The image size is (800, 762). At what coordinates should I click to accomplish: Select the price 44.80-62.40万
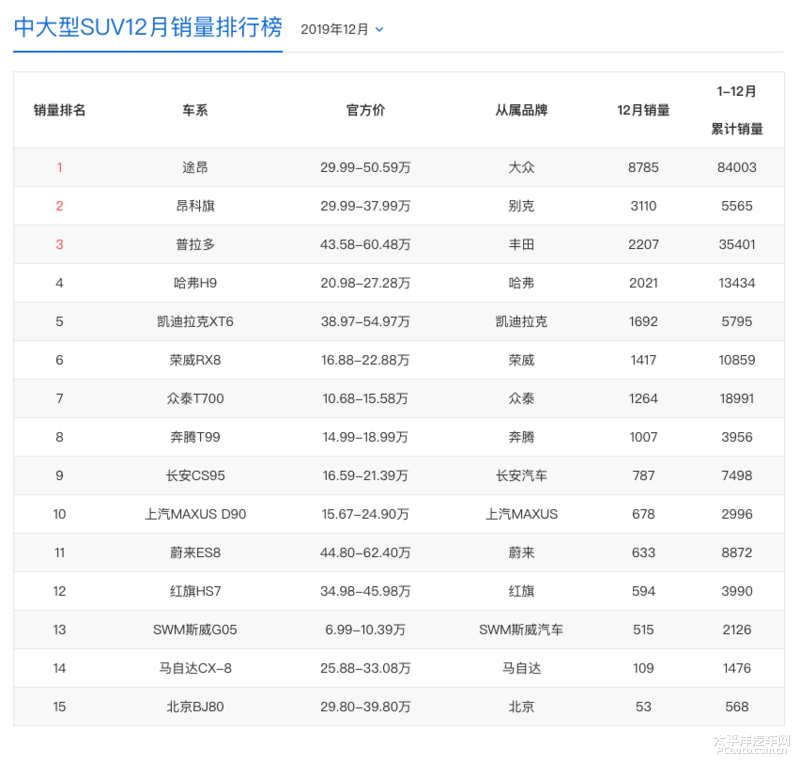[x=365, y=552]
